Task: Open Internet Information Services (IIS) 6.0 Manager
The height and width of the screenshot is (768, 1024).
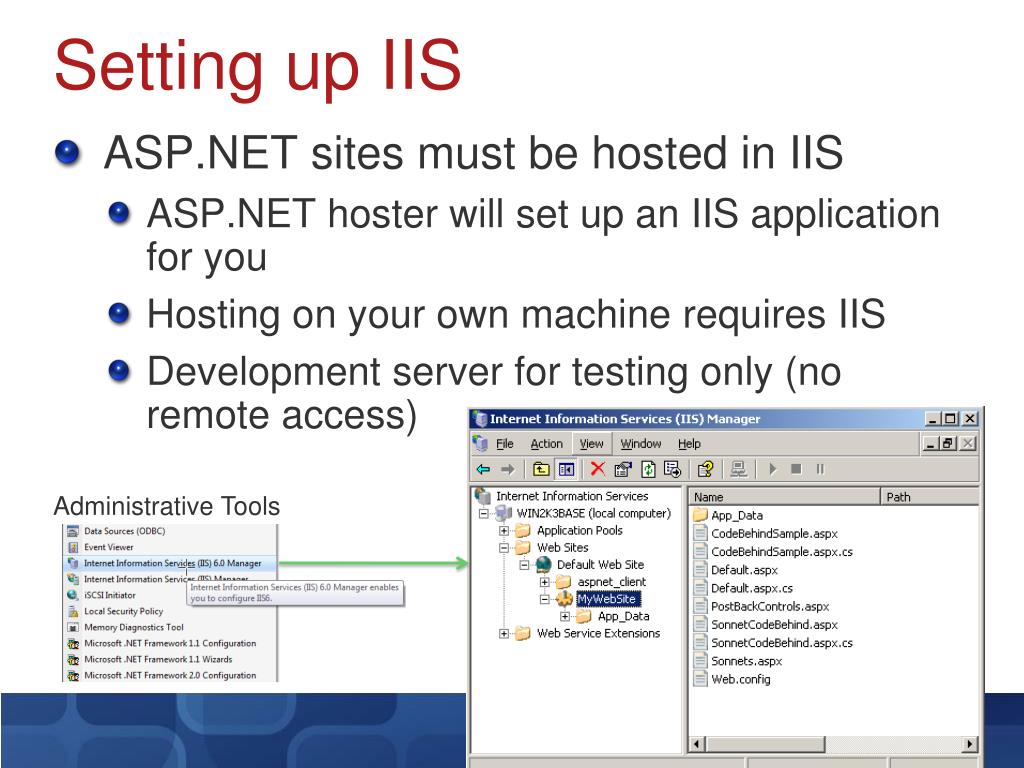Action: click(171, 563)
